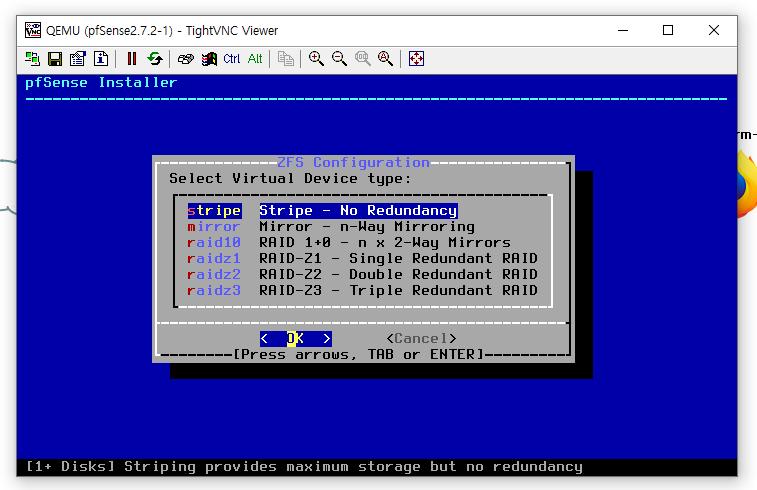The image size is (757, 490).
Task: Save connection info using floppy disk icon
Action: click(55, 59)
